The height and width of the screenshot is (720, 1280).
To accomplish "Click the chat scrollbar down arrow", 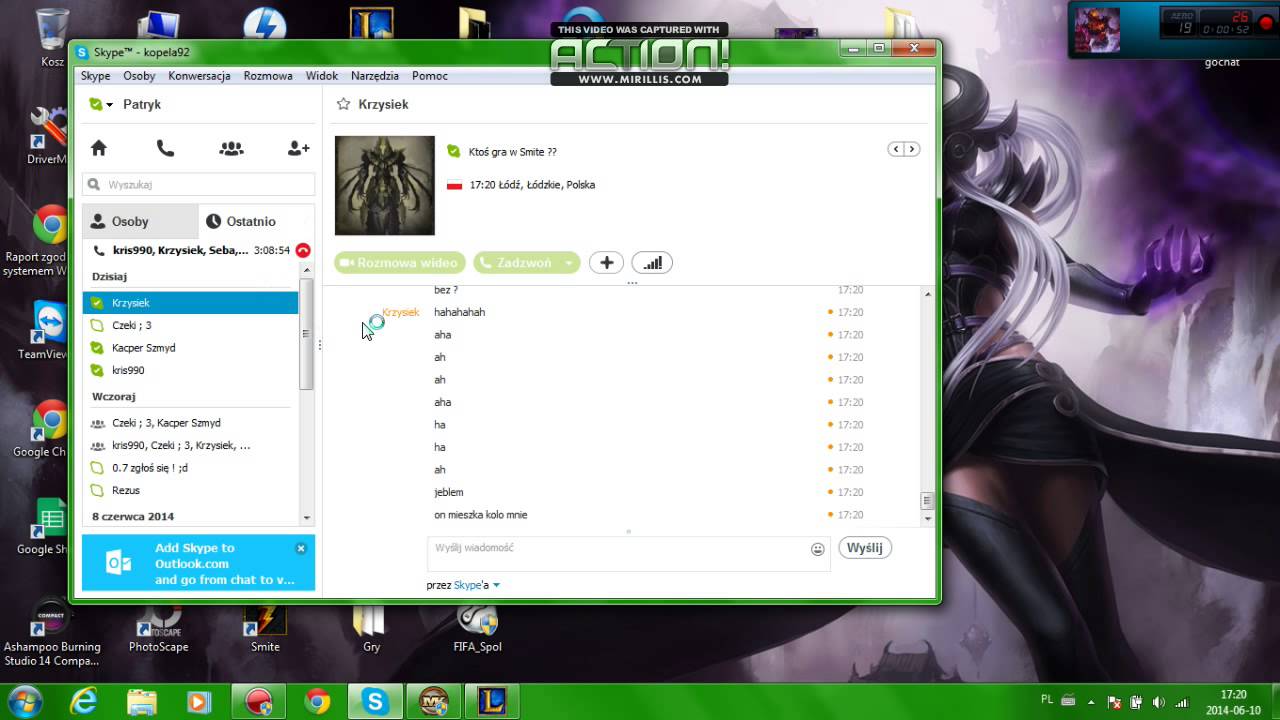I will (x=927, y=519).
